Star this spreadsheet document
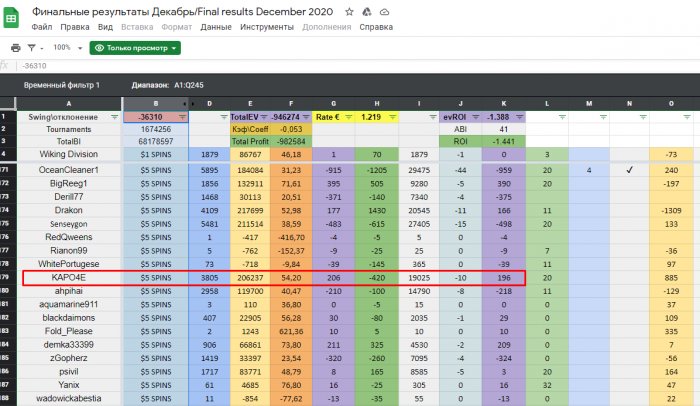This screenshot has height=406, width=700. tap(349, 12)
